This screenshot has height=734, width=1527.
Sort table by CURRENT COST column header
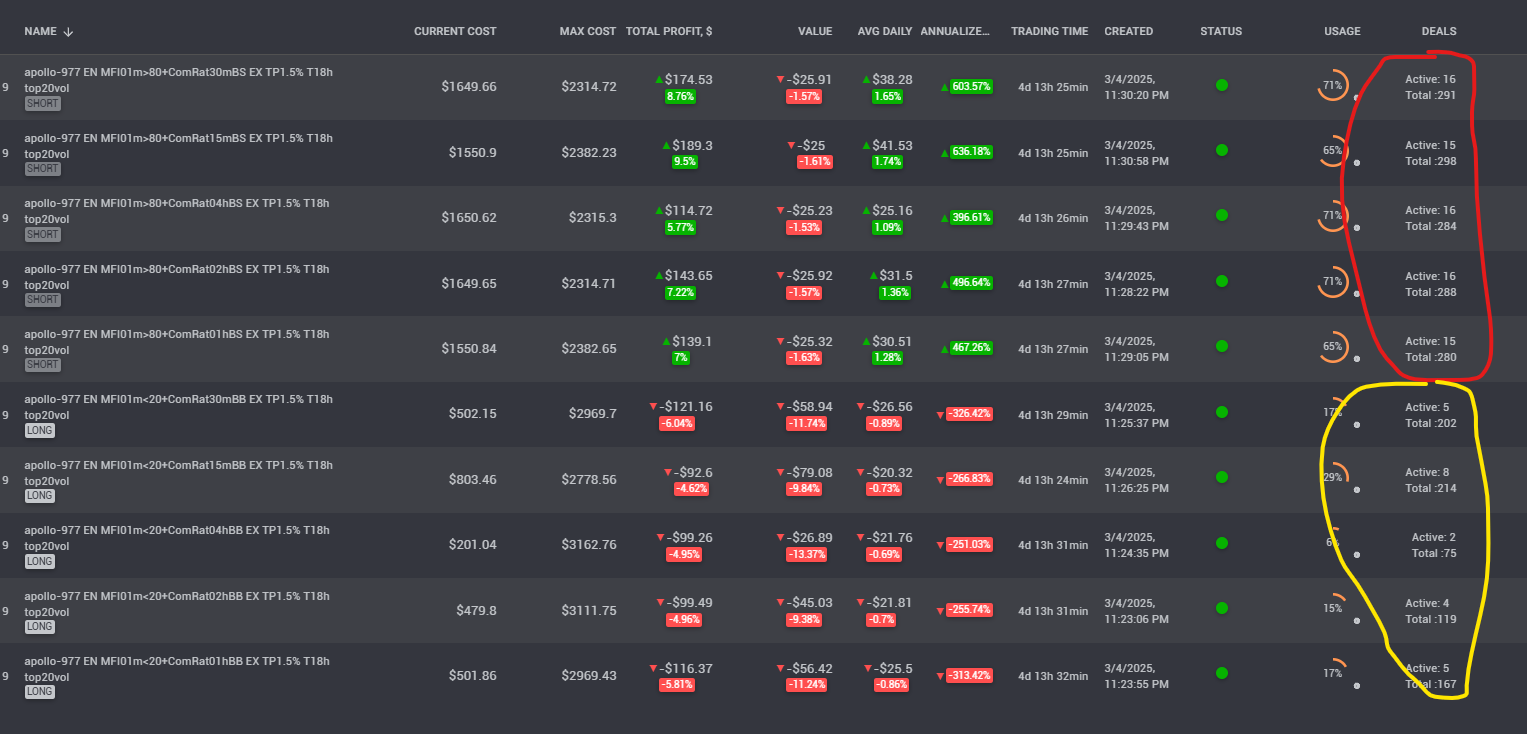(x=455, y=31)
